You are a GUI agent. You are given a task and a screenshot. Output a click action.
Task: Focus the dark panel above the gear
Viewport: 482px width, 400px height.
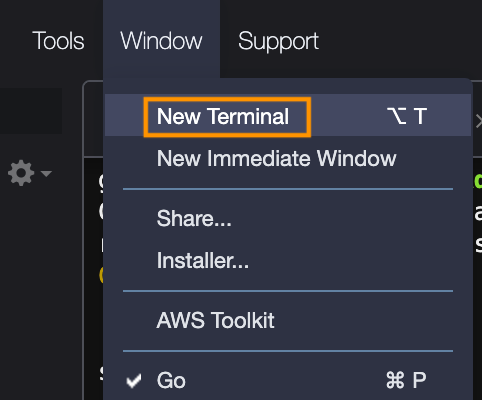point(31,111)
